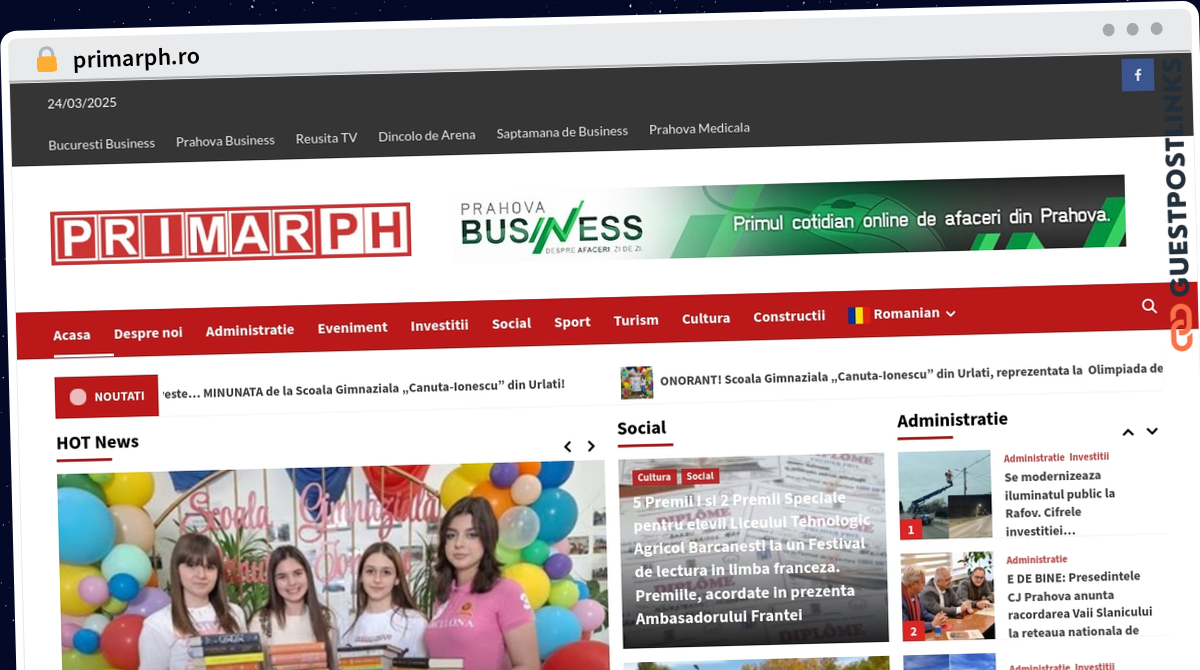This screenshot has width=1200, height=670.
Task: Open the Social menu item
Action: click(511, 323)
